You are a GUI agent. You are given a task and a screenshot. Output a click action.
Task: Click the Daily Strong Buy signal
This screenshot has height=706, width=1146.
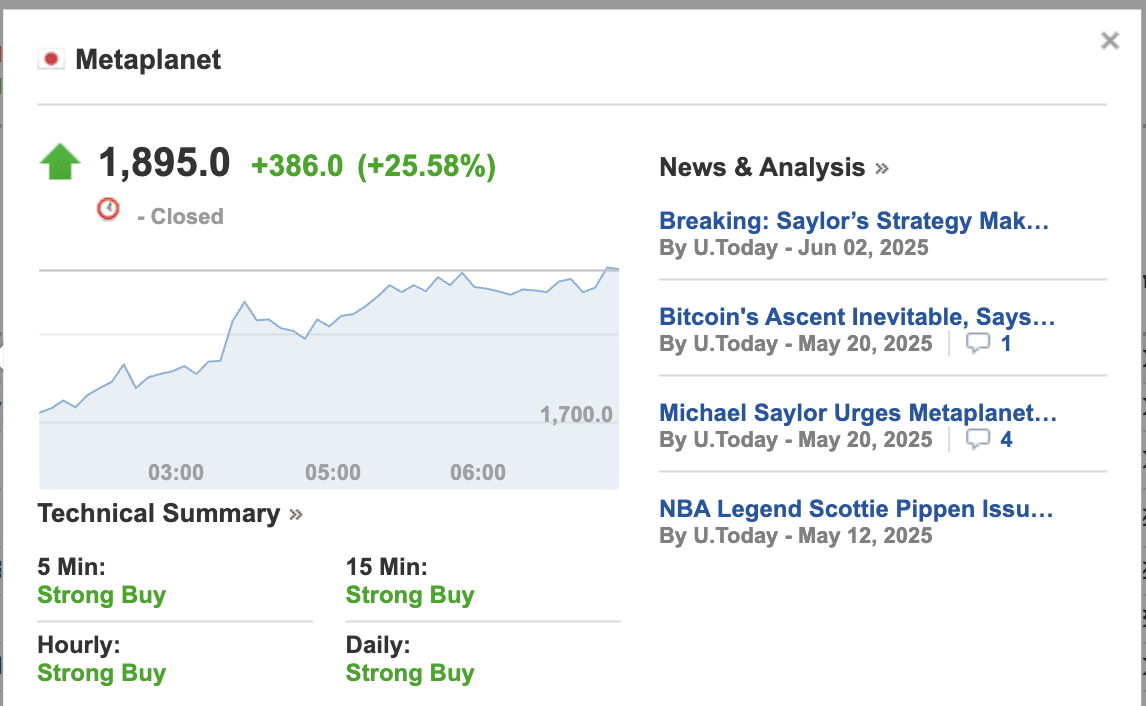click(x=410, y=672)
